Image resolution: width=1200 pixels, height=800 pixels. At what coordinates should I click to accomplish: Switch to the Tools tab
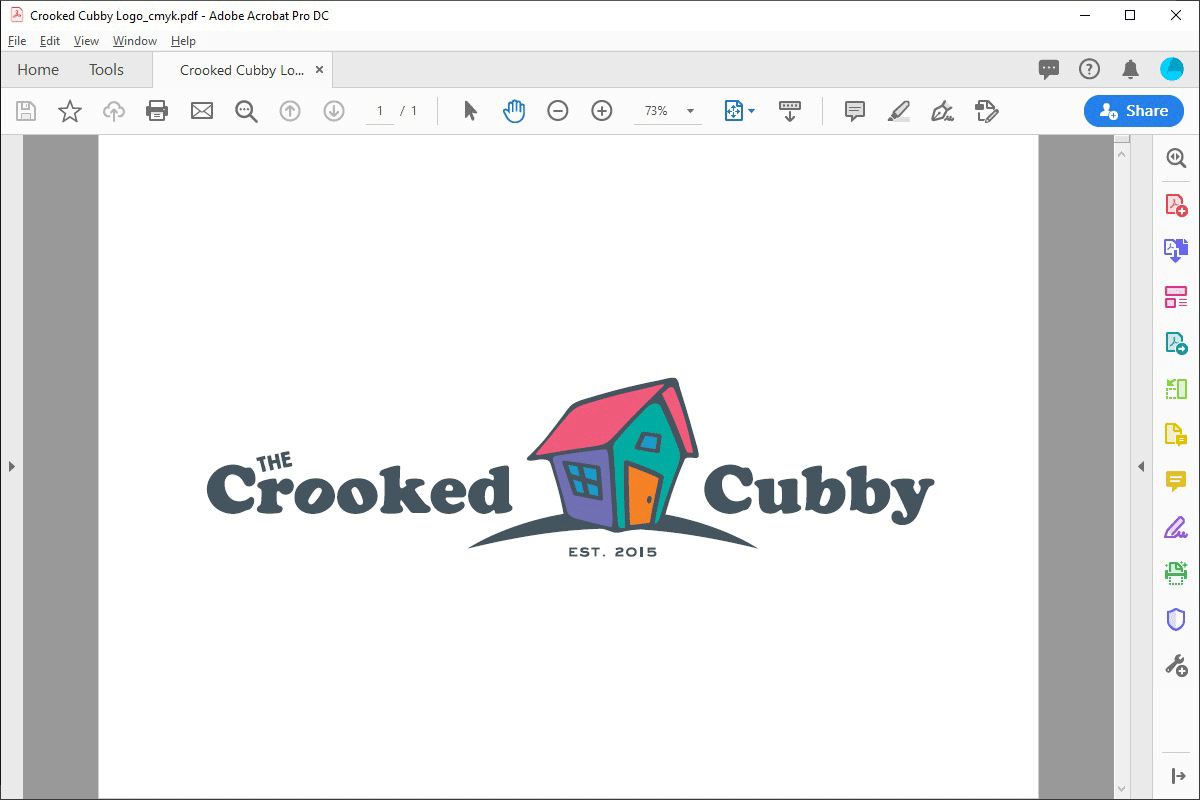106,70
